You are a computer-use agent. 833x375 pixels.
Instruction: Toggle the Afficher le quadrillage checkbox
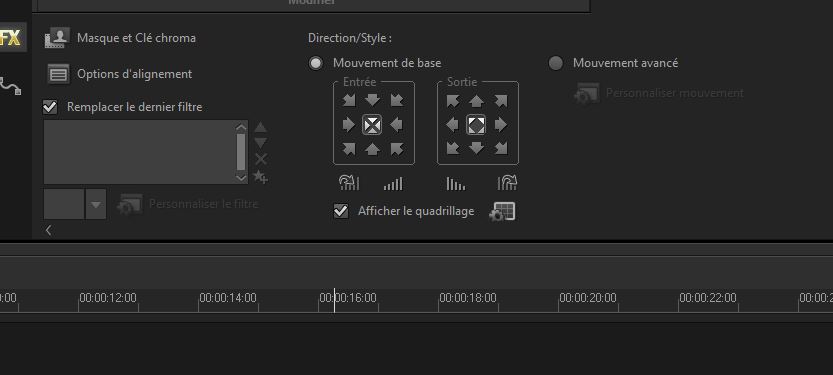click(341, 211)
